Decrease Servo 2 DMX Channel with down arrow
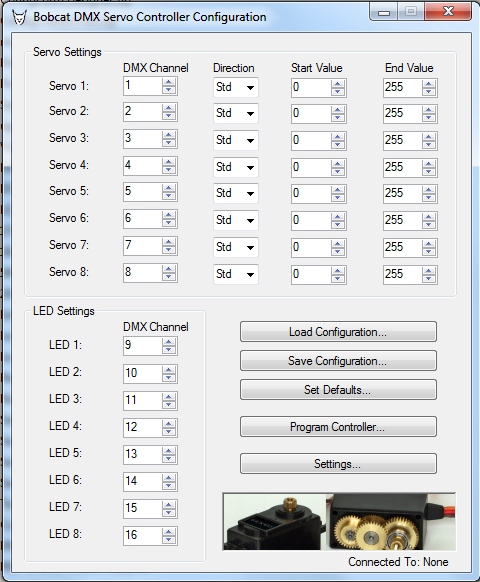 click(169, 116)
